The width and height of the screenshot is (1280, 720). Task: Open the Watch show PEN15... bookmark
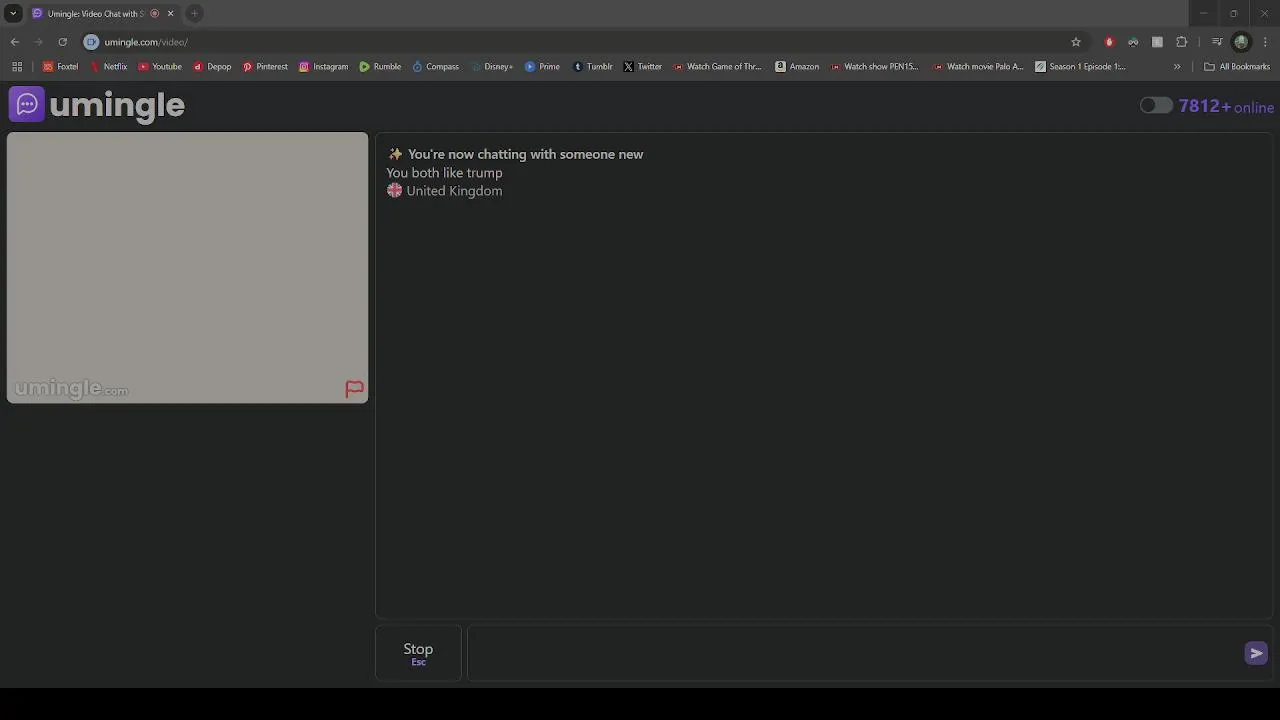[x=875, y=67]
